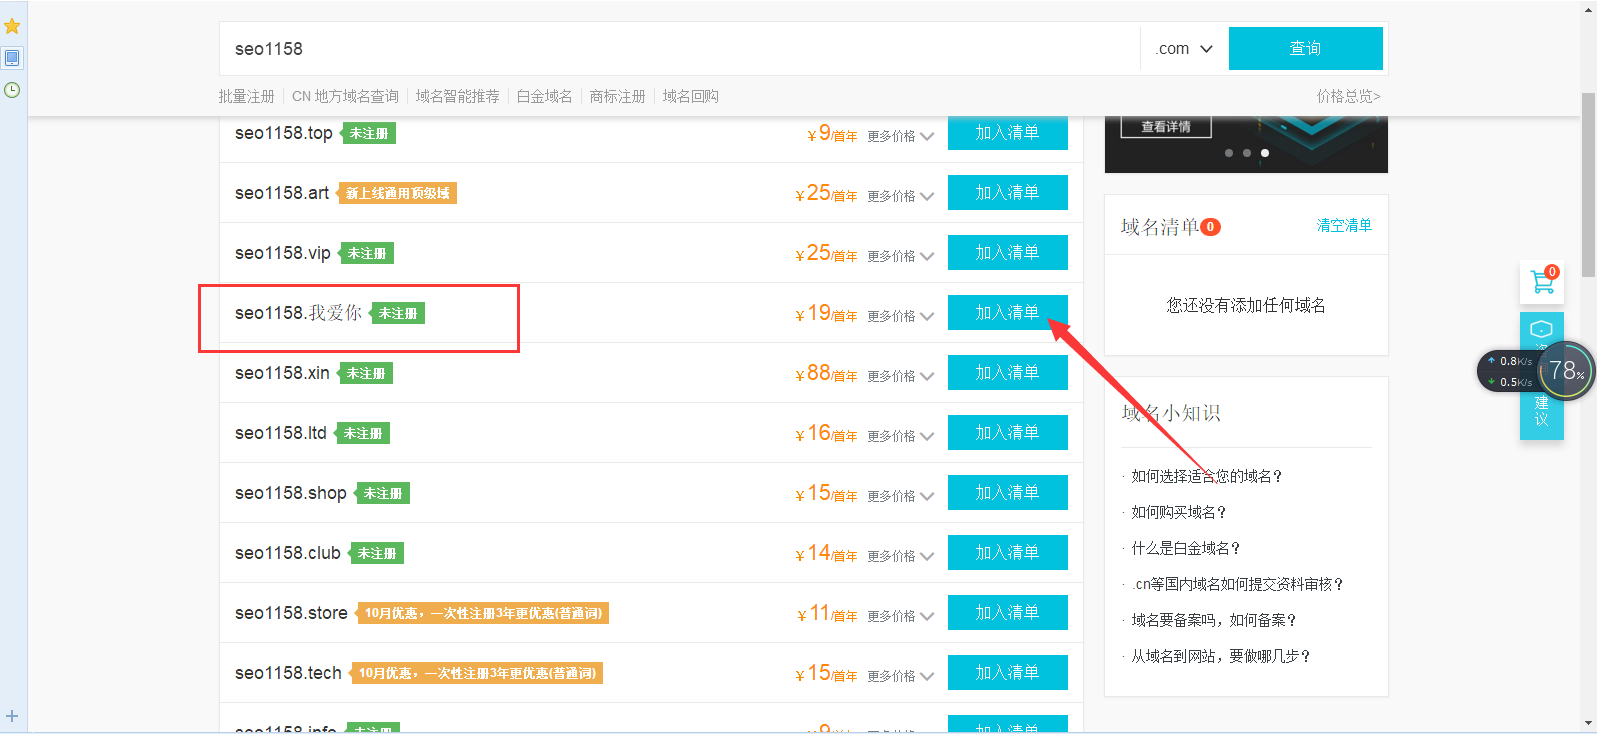Click the blue square sidebar icon

coord(12,58)
